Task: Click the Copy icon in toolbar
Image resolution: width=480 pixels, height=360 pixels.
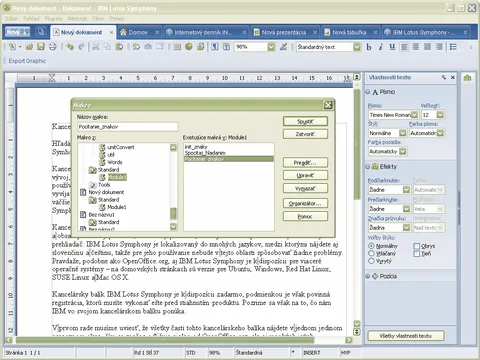Action: (107, 47)
